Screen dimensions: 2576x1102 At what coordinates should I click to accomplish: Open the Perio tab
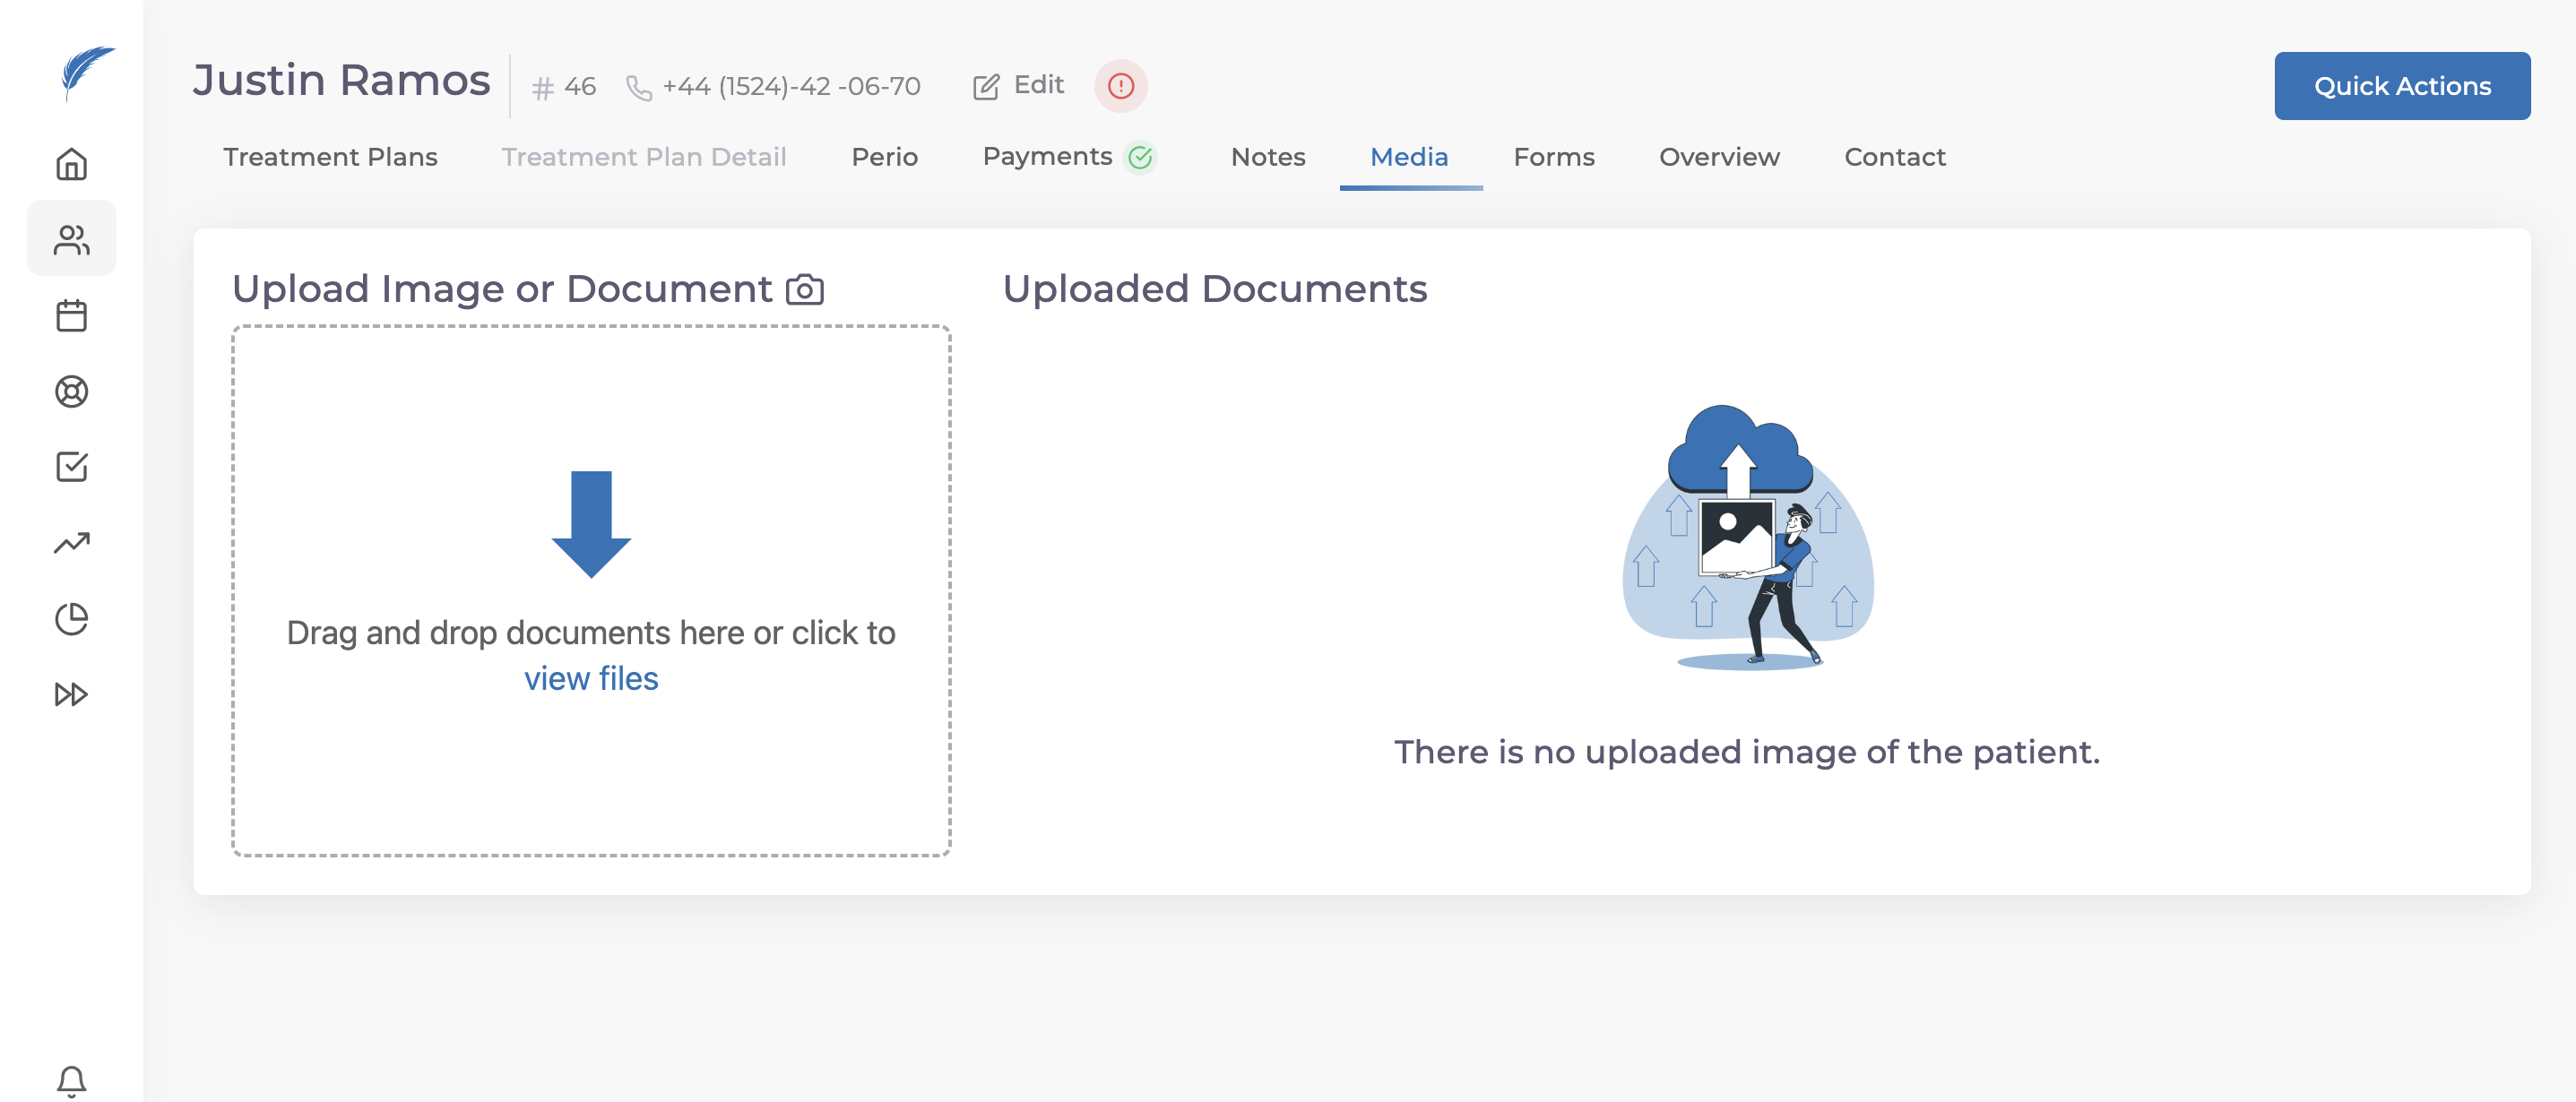pos(884,157)
